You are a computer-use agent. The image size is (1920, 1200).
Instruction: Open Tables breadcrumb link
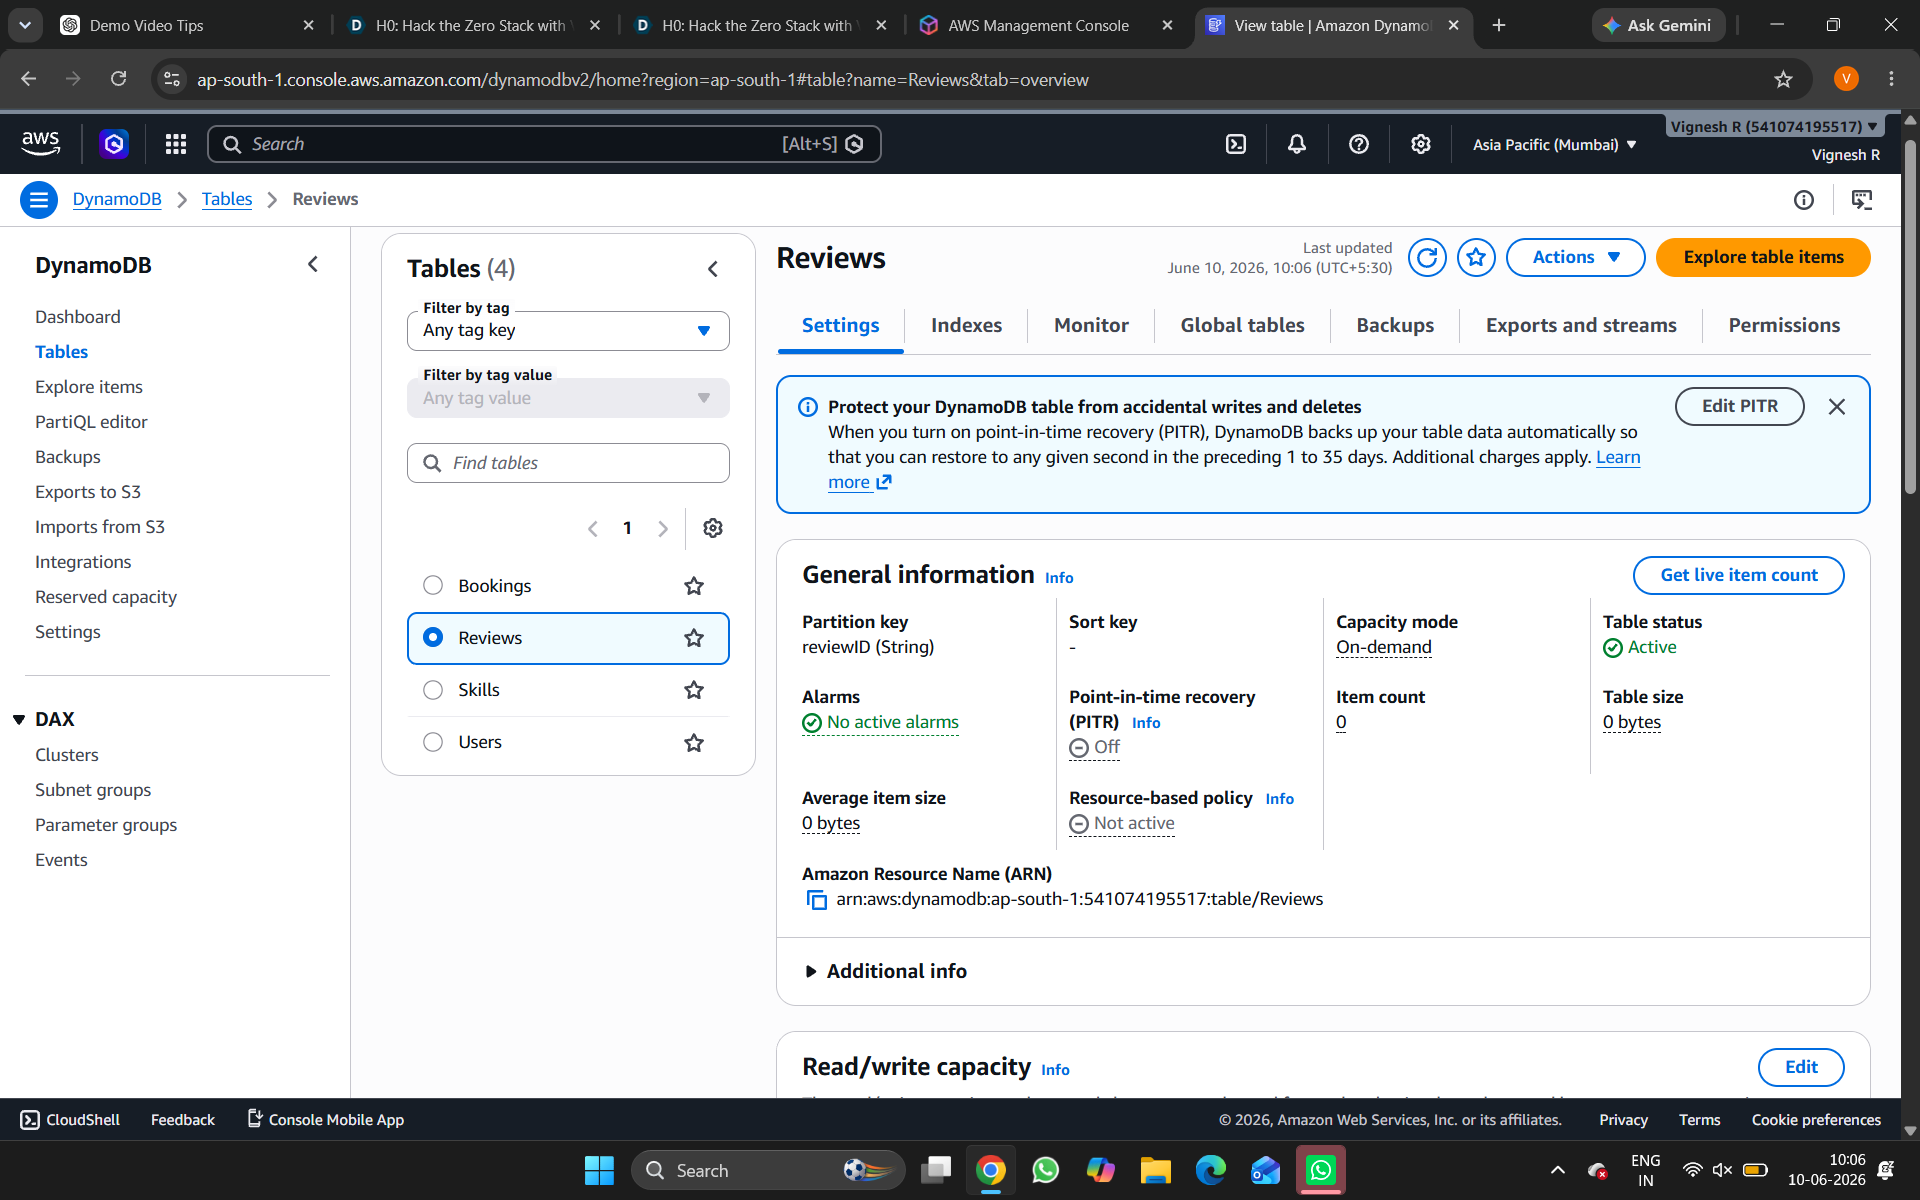(227, 199)
